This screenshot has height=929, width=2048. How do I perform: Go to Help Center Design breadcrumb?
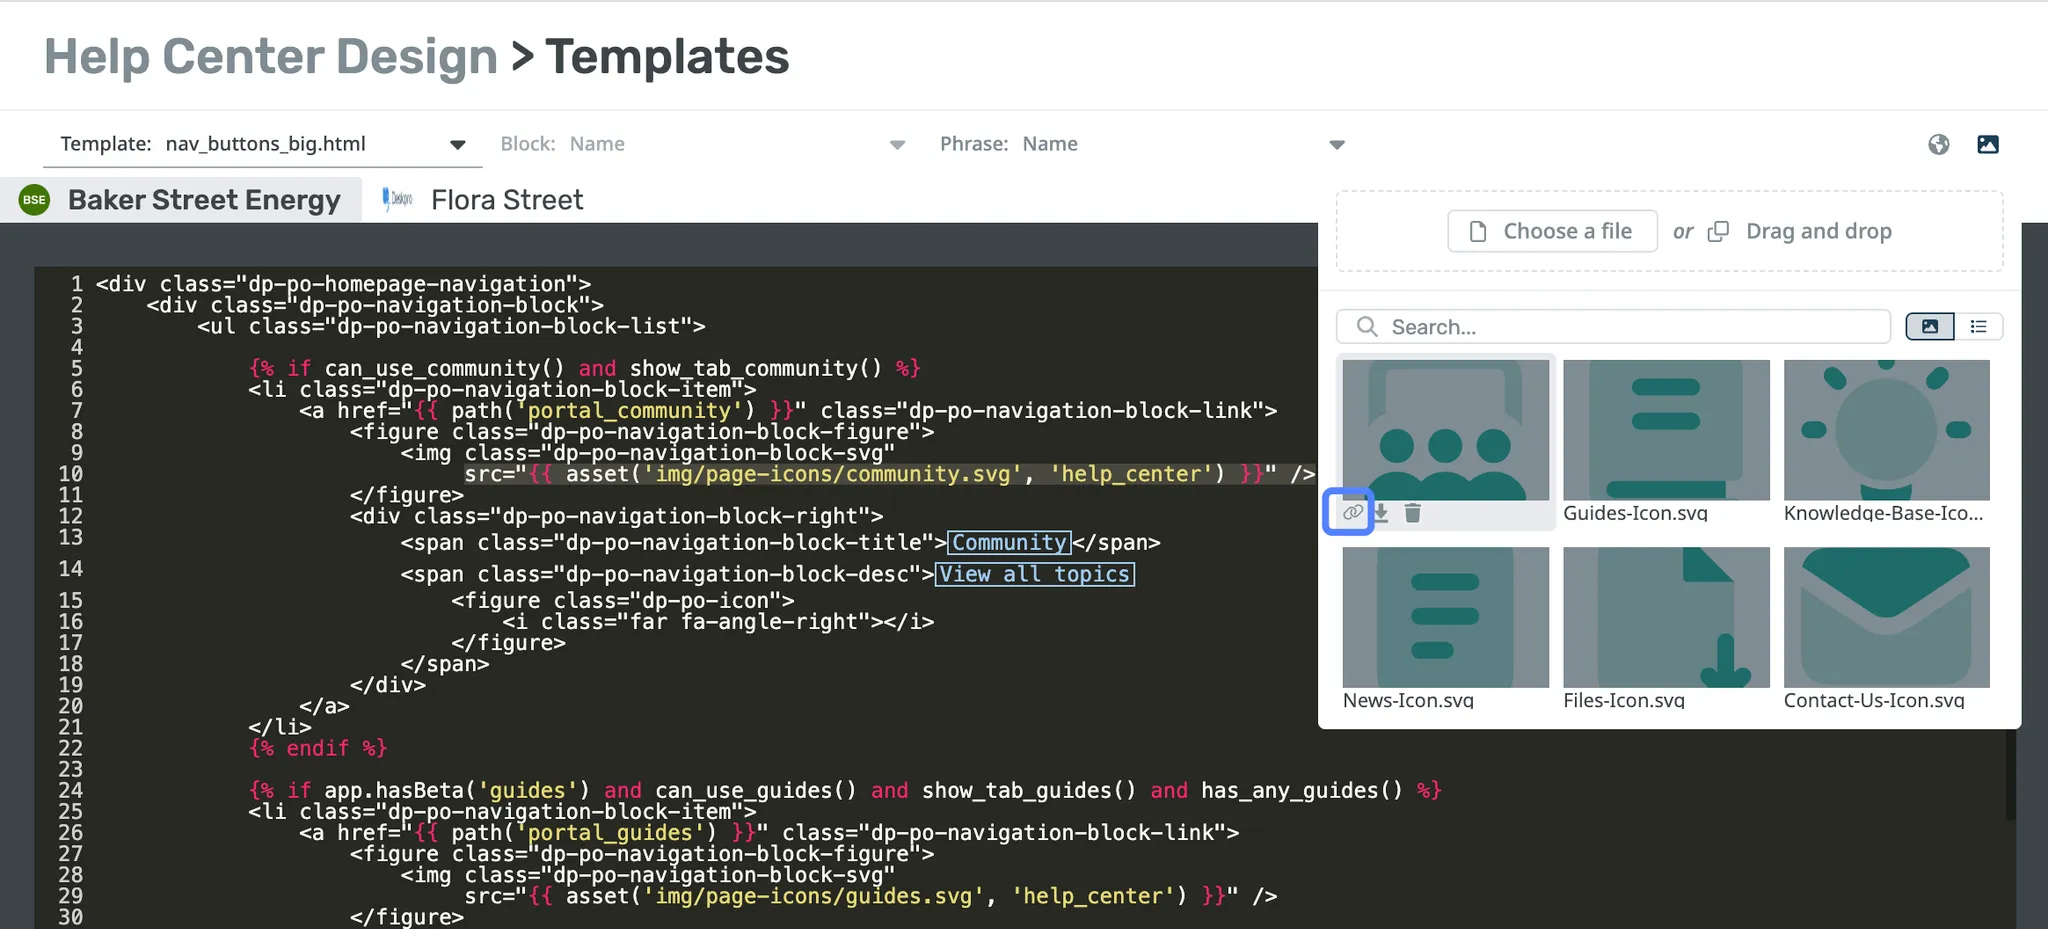click(x=270, y=56)
